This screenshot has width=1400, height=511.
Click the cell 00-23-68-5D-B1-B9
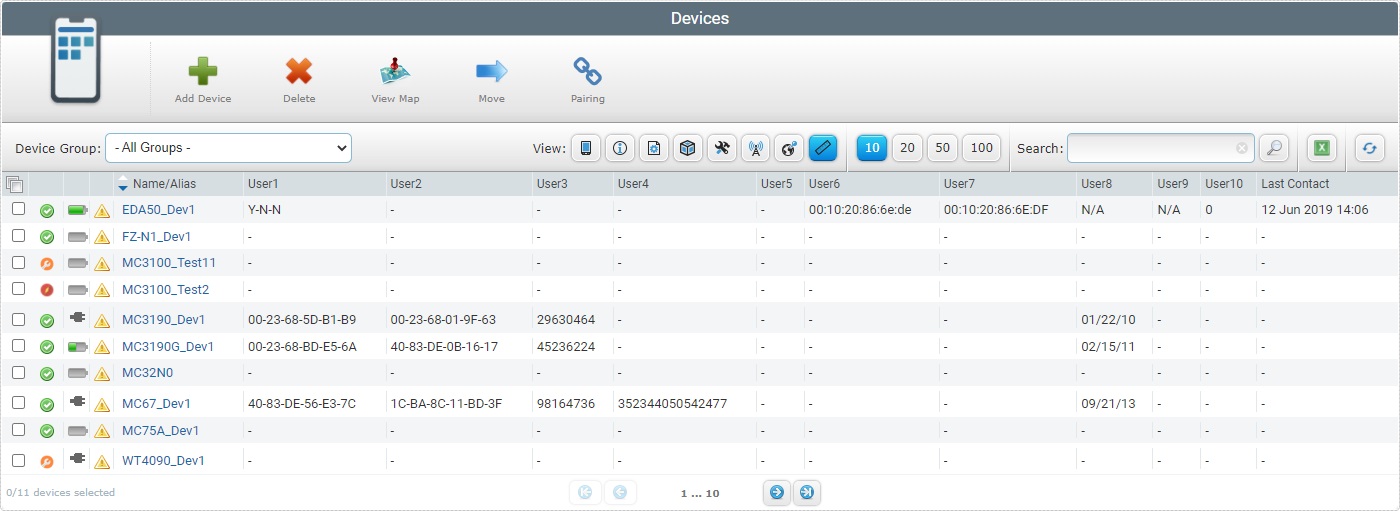[302, 320]
